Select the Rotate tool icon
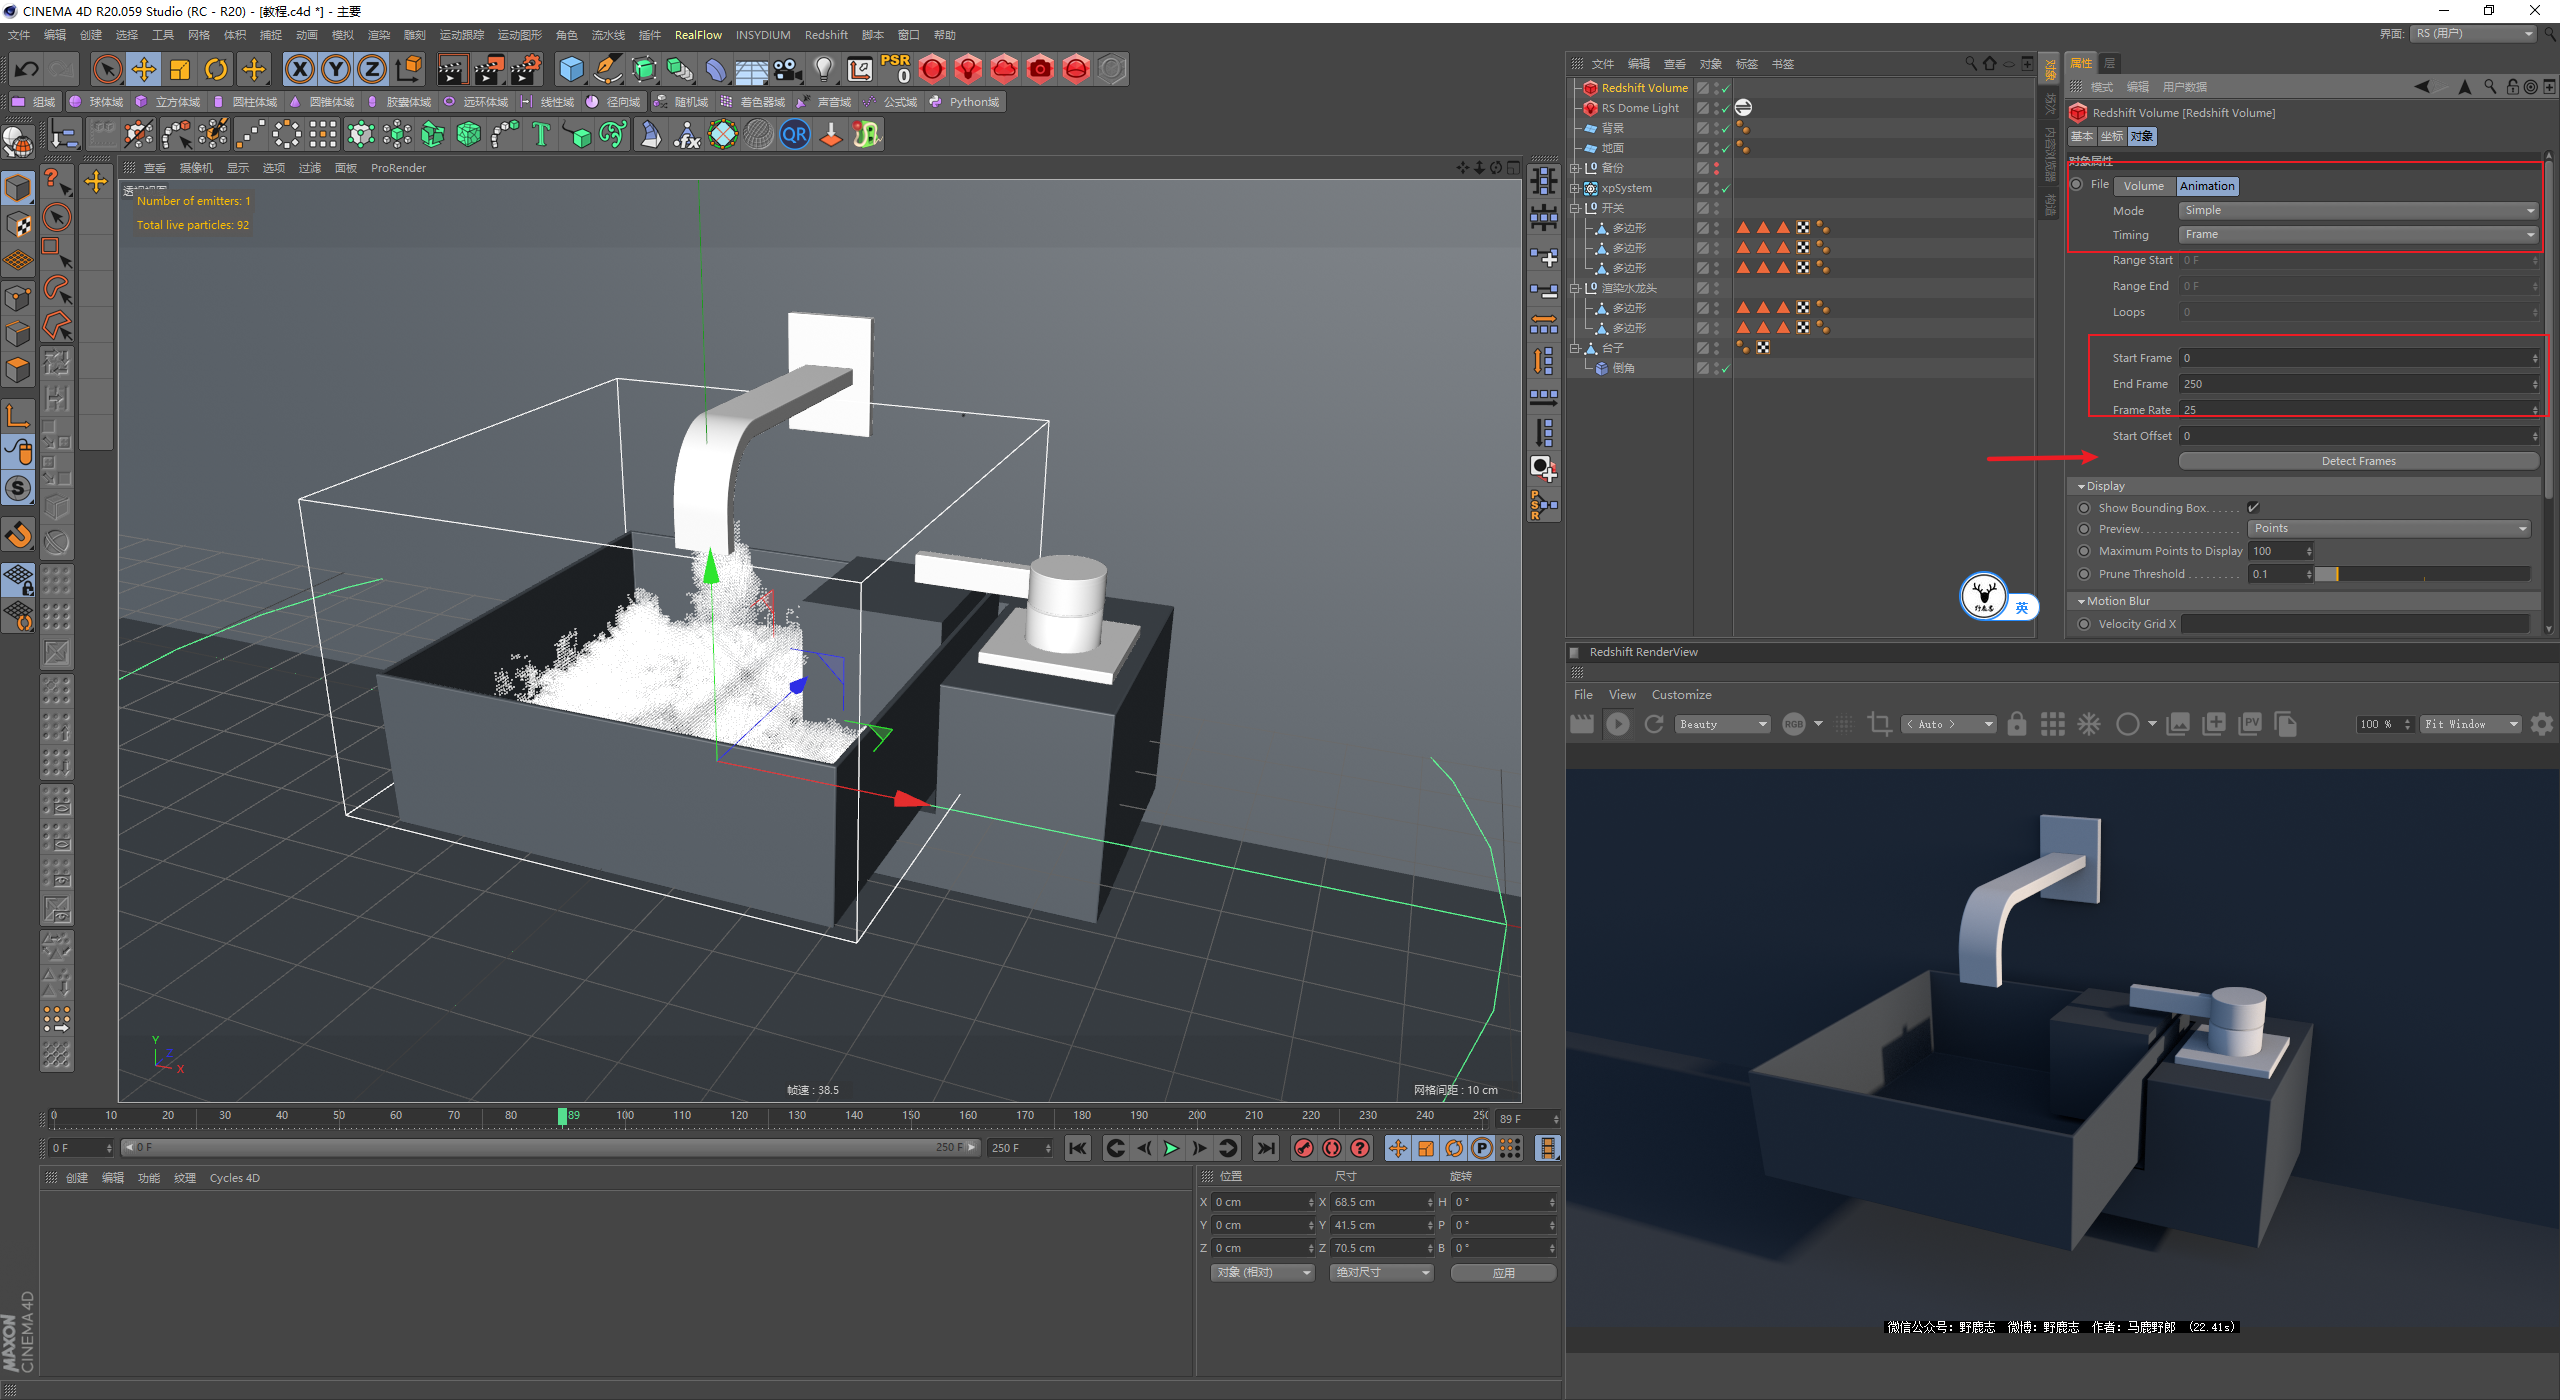2560x1400 pixels. coord(216,69)
